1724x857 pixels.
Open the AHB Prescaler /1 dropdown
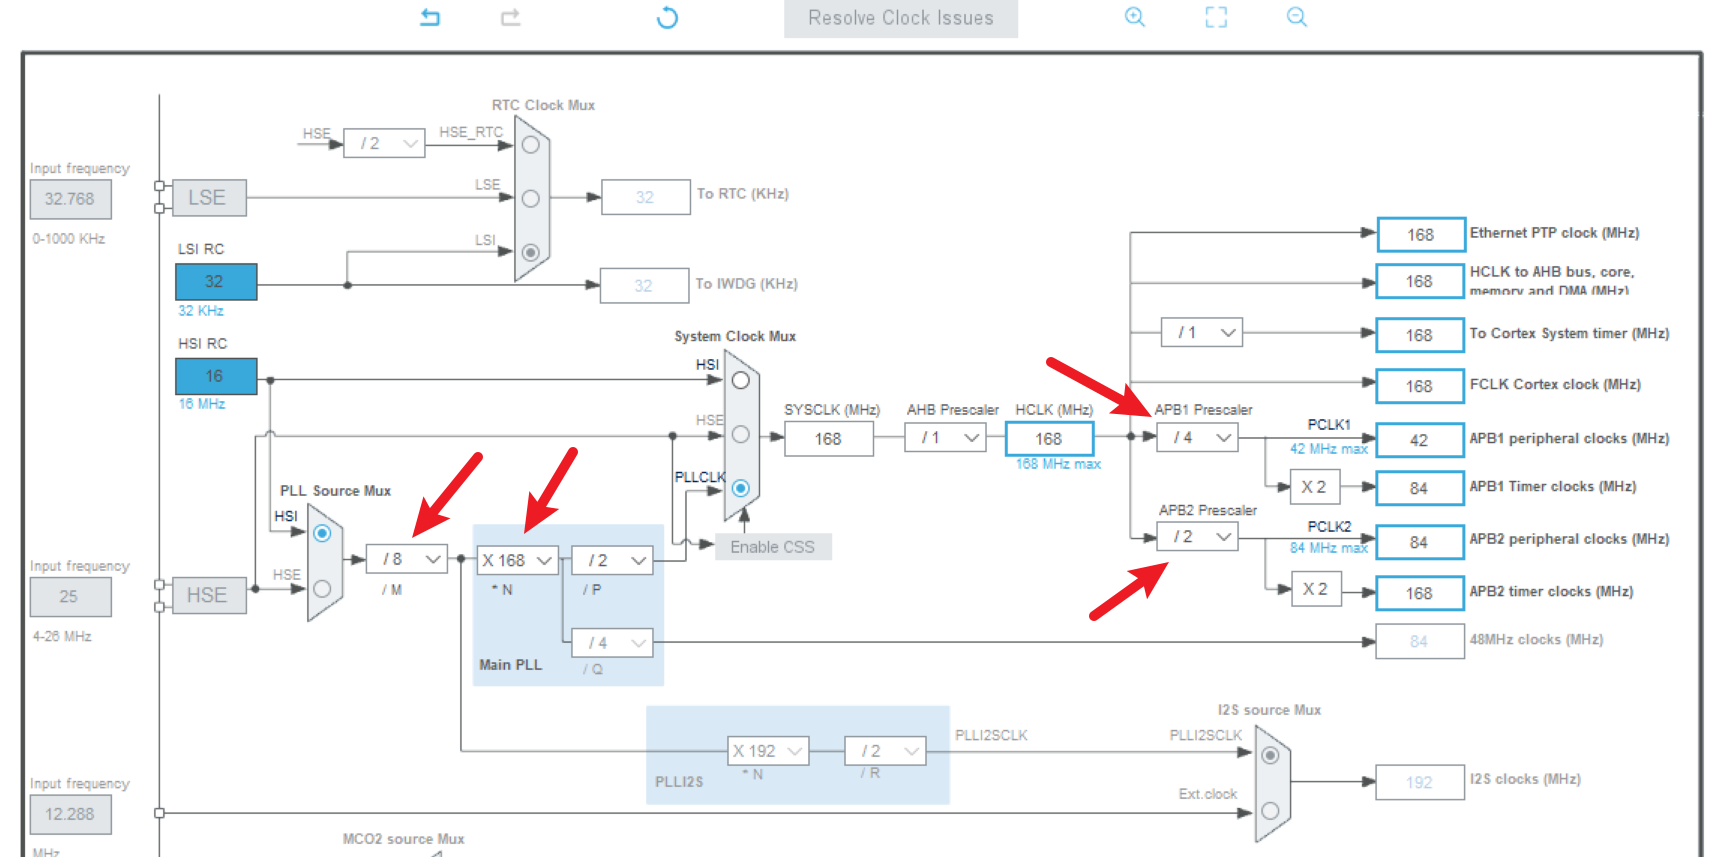(946, 437)
